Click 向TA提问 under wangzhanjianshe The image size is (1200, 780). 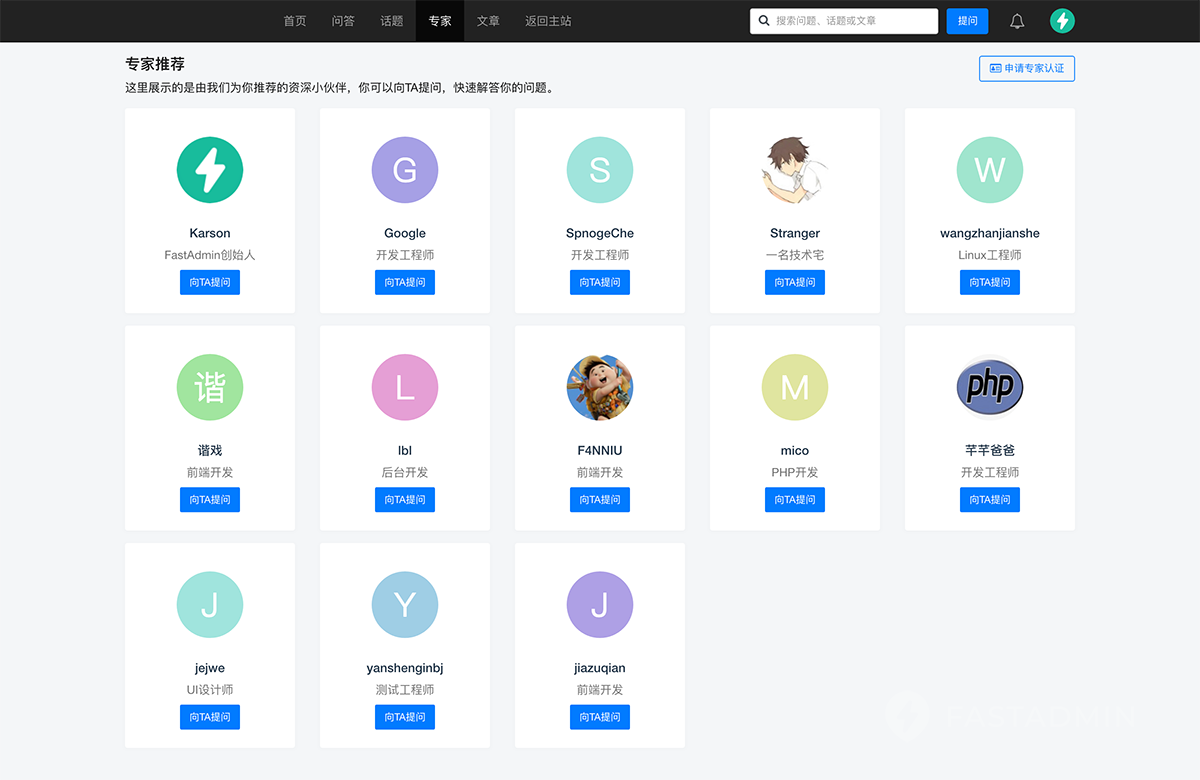[990, 282]
